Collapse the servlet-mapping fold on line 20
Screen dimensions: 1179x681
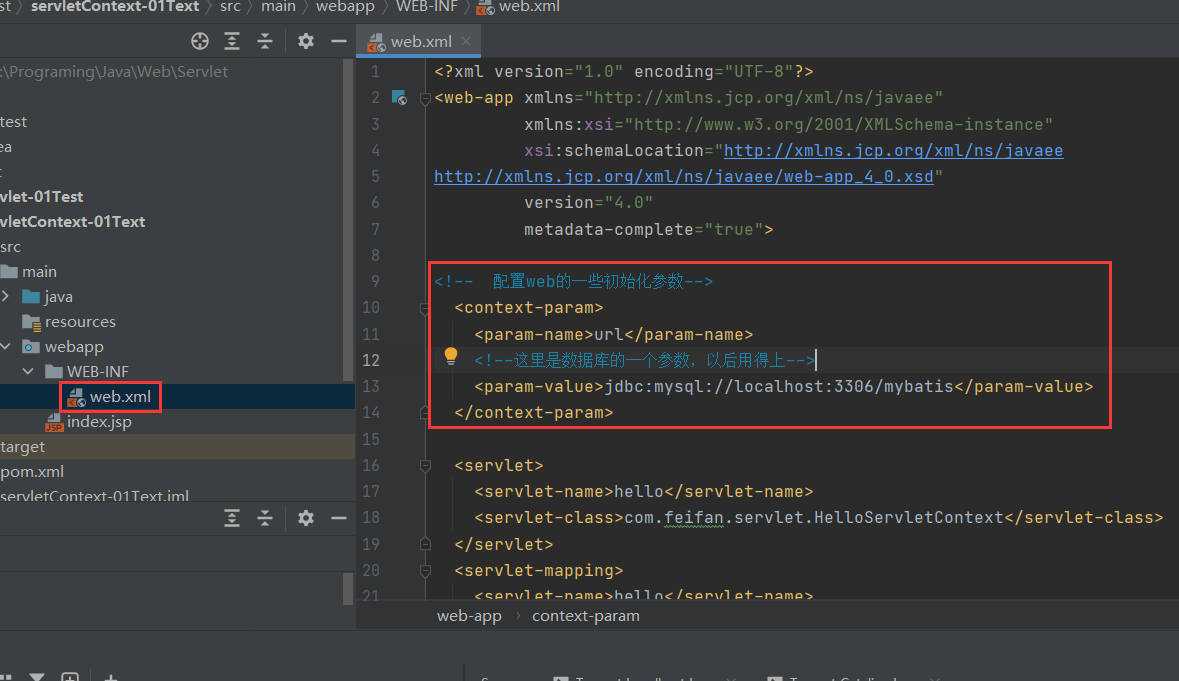425,571
